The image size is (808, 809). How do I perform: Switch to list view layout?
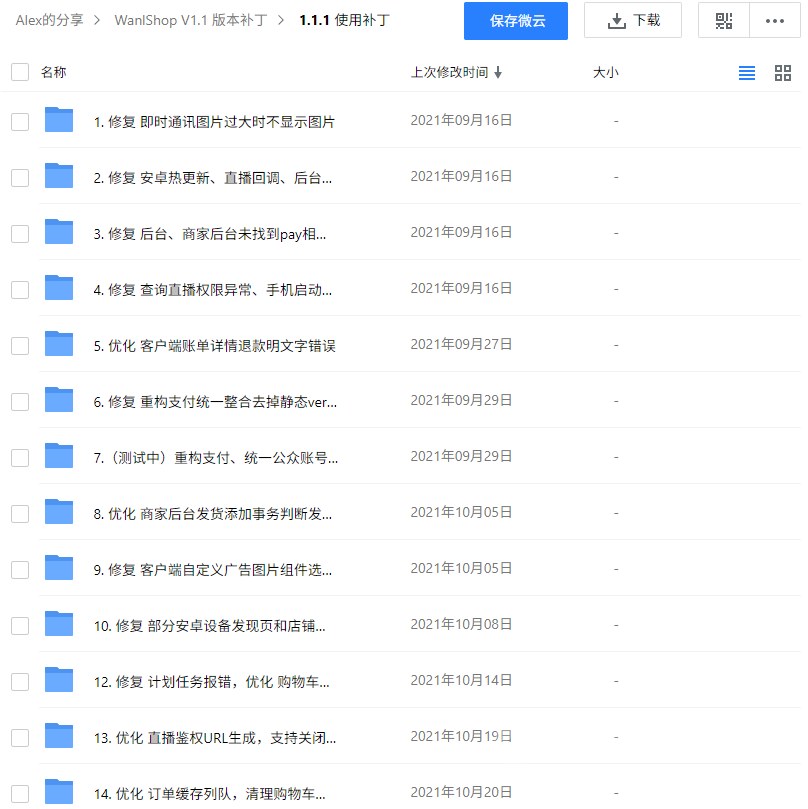click(x=747, y=73)
